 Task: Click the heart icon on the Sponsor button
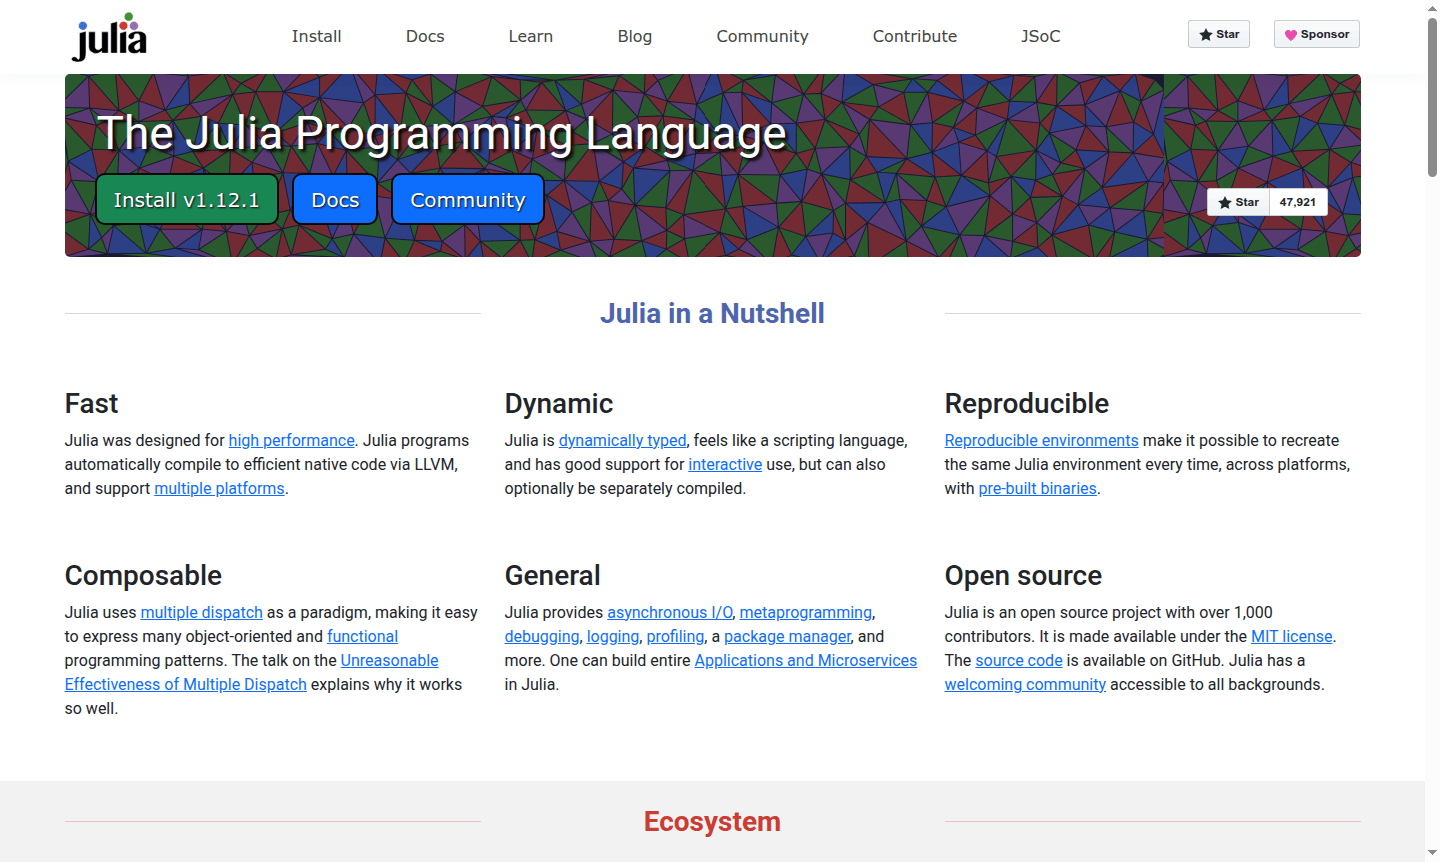(x=1291, y=33)
